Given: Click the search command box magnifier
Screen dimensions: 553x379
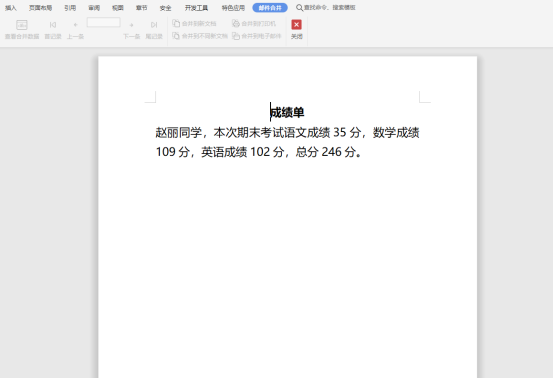Looking at the screenshot, I should click(x=299, y=8).
